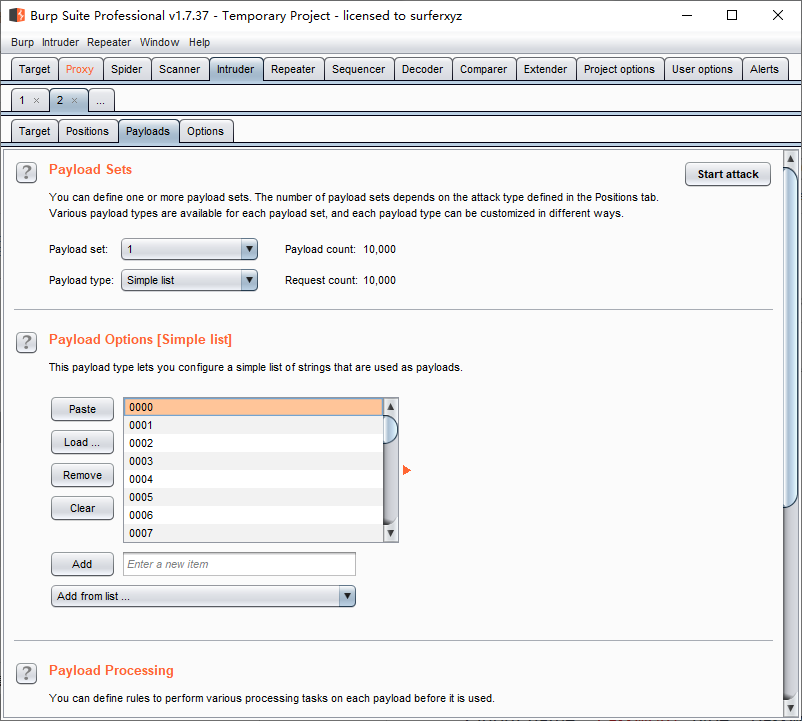This screenshot has height=721, width=802.
Task: Click the Payload Processing help question-mark icon
Action: click(27, 673)
